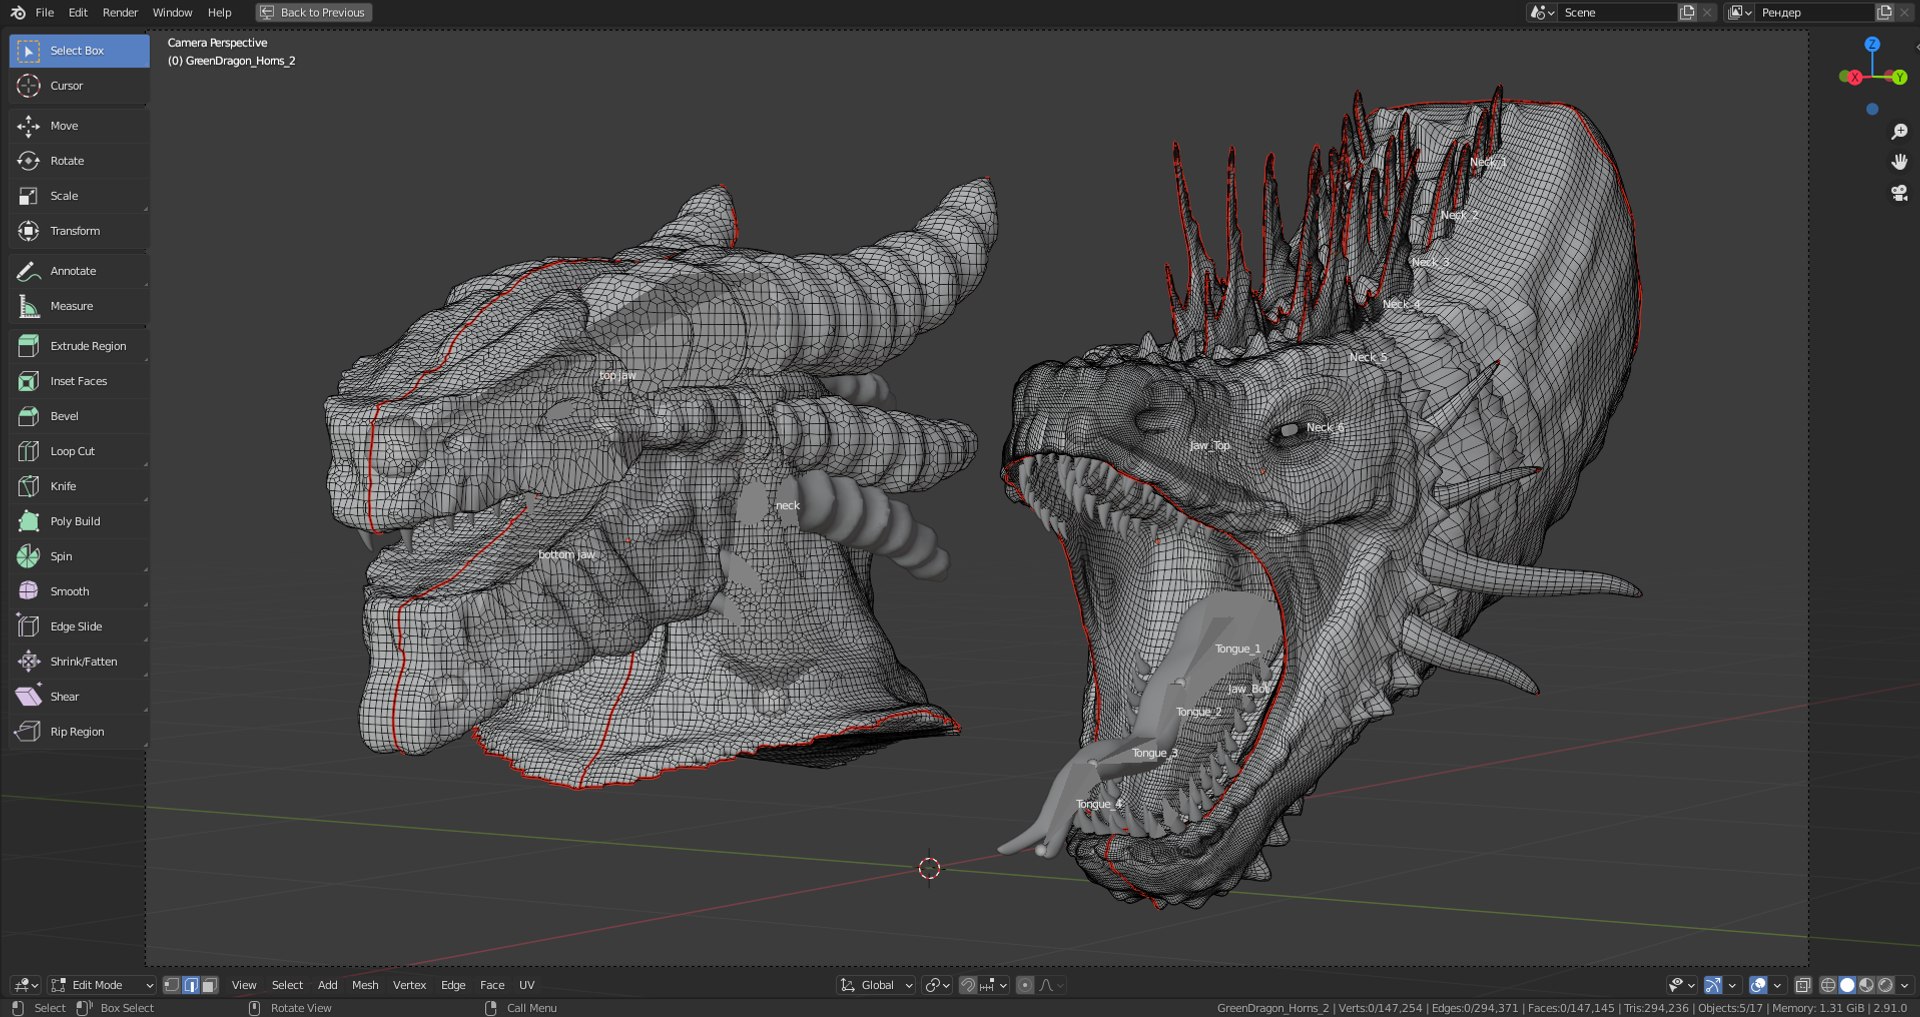Open snapping options dropdown
Viewport: 1920px width, 1017px height.
pyautogui.click(x=994, y=985)
